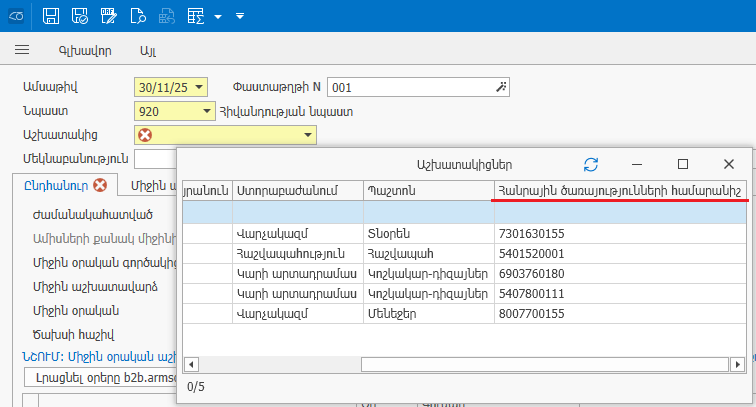
Task: Click the greyed copy transactions icon
Action: [x=167, y=16]
